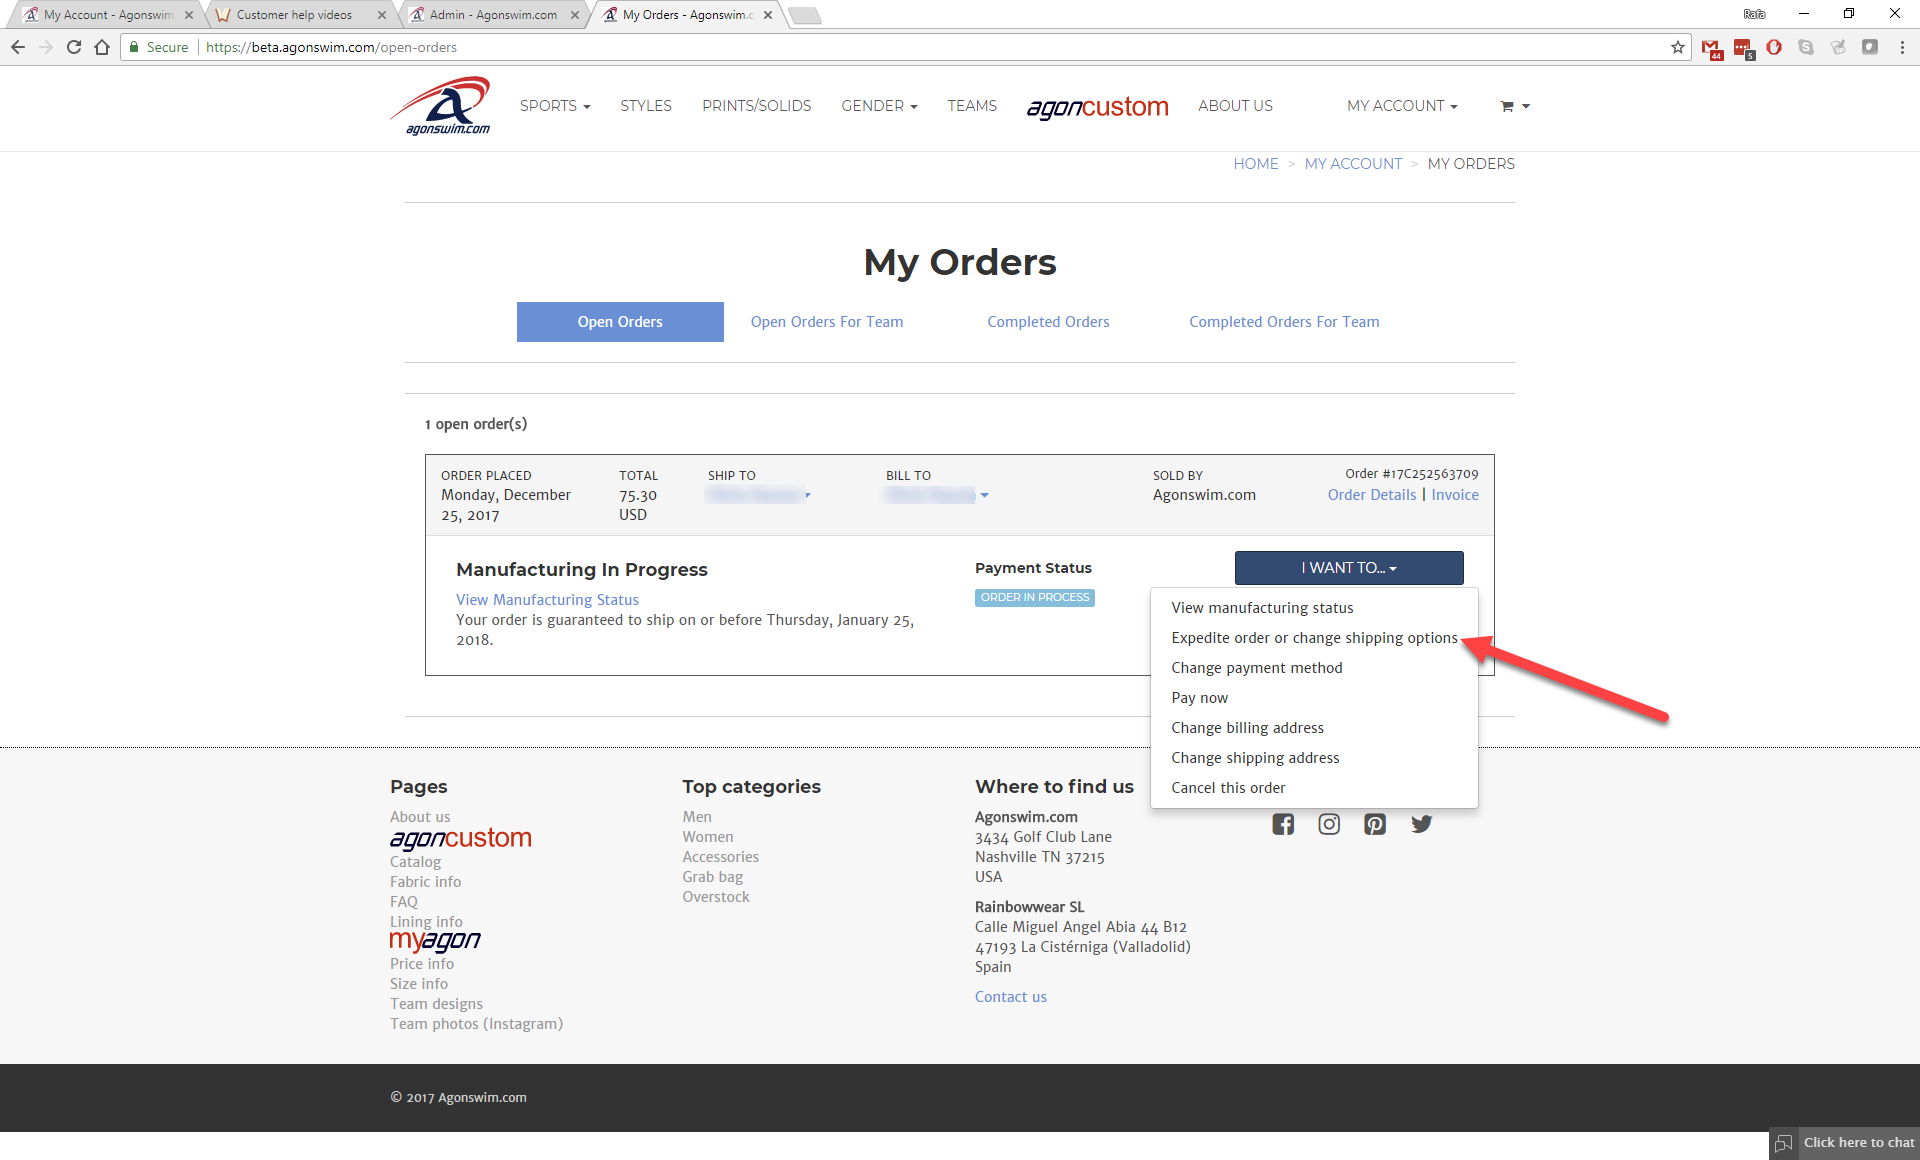Open the Facebook social icon

1283,824
